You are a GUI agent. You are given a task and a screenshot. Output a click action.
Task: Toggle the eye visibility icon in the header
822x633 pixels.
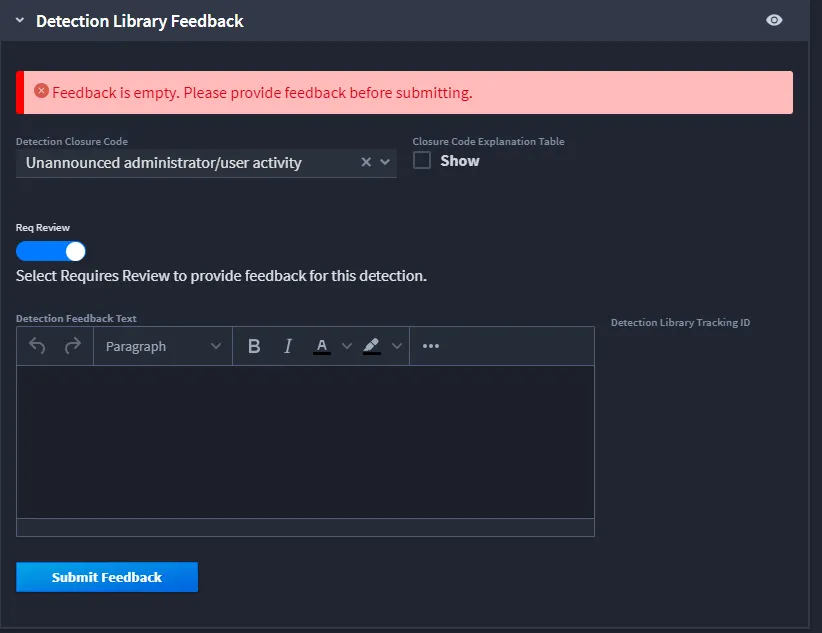(x=774, y=20)
